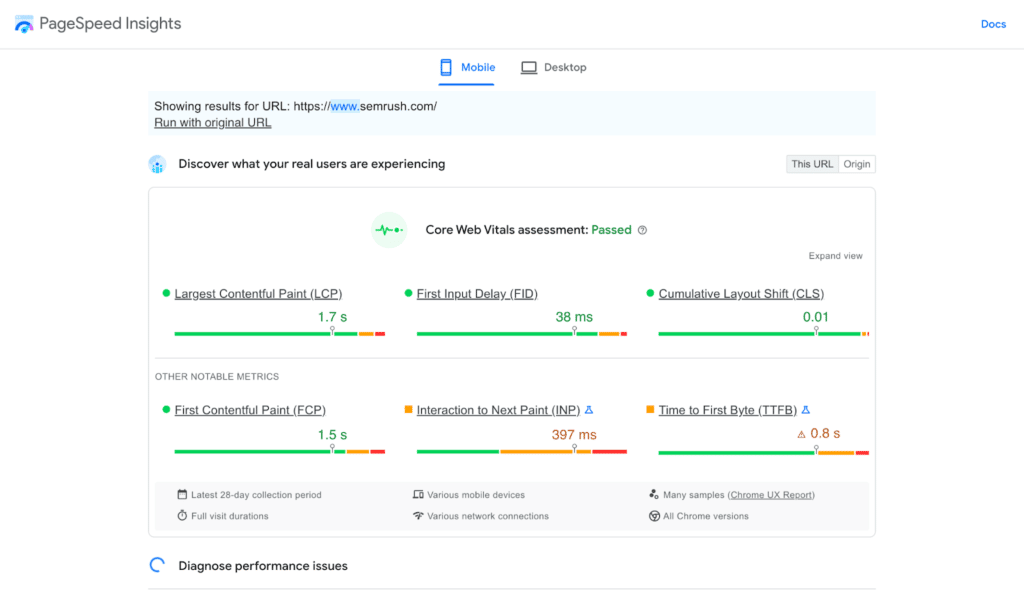The width and height of the screenshot is (1024, 598).
Task: Open Interaction to Next Paint (INP) link
Action: click(x=498, y=410)
